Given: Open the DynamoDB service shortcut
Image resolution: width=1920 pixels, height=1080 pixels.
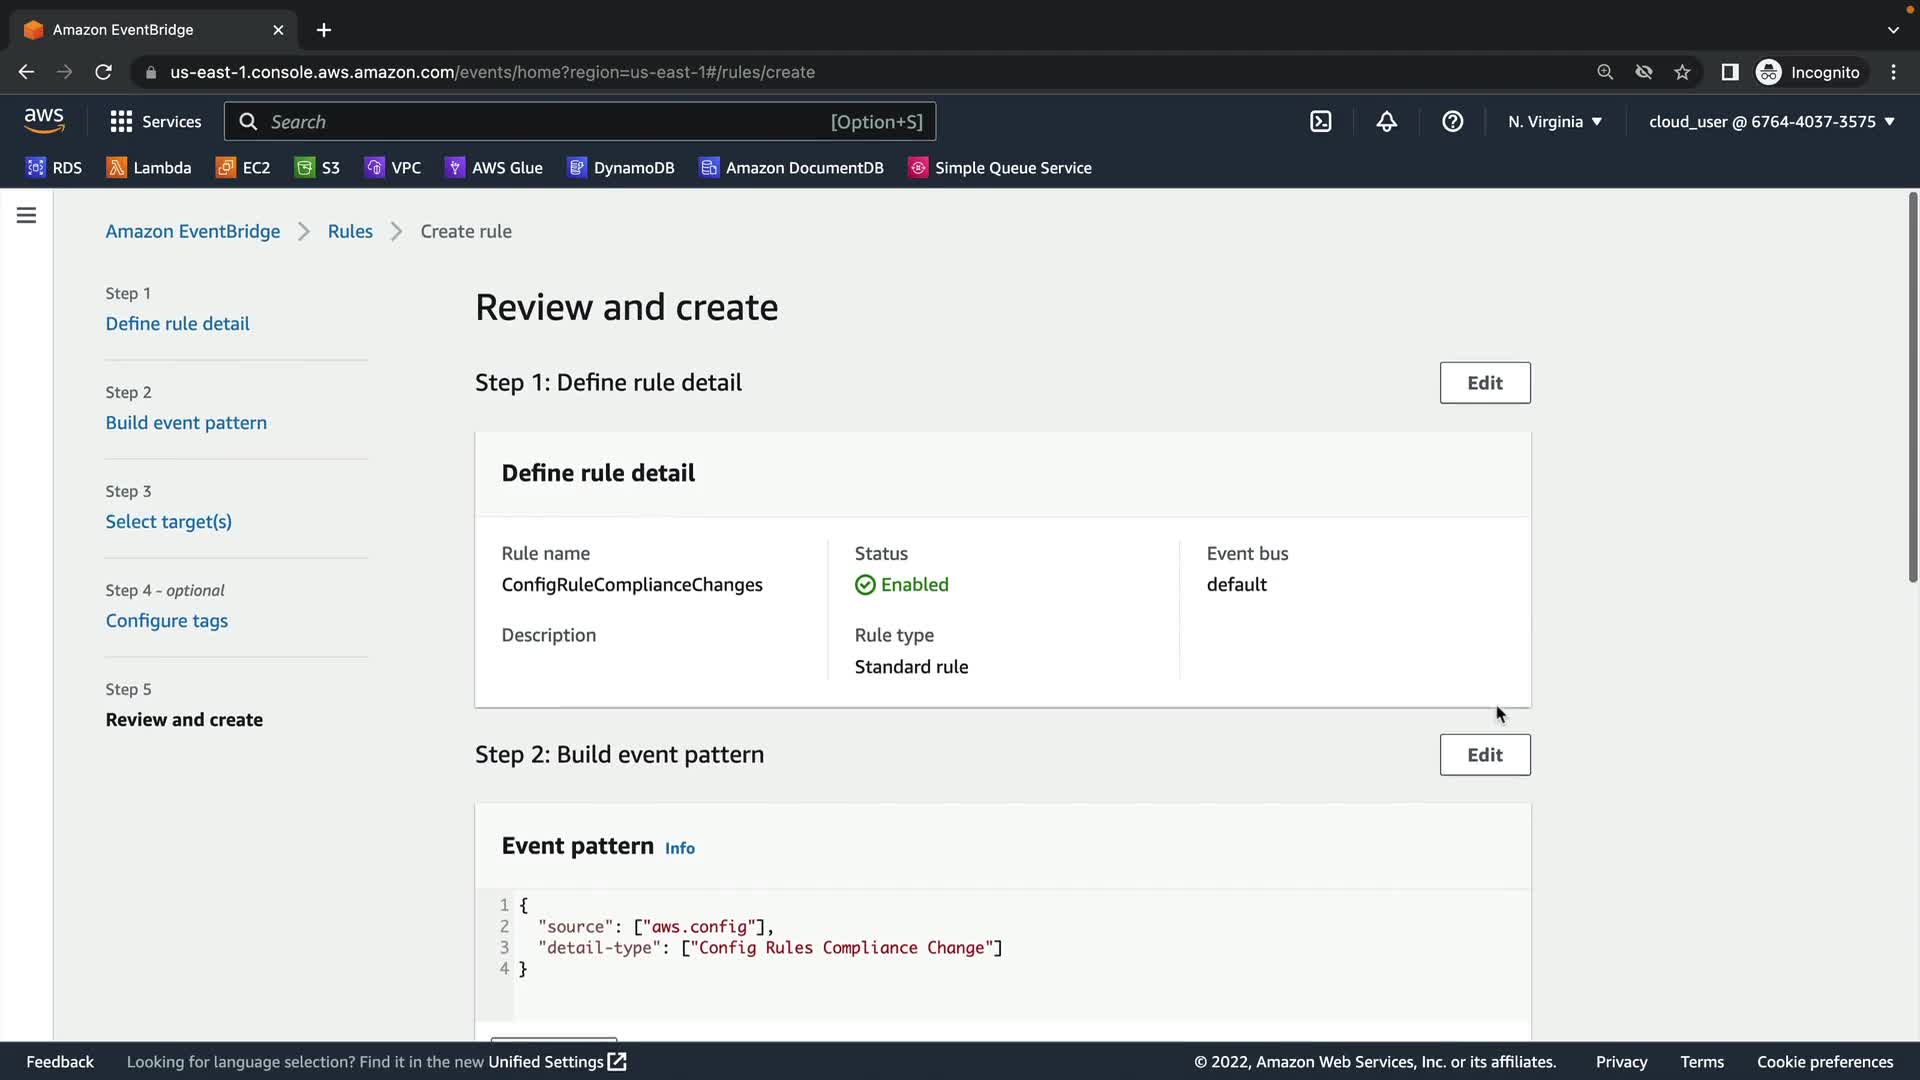Looking at the screenshot, I should click(621, 168).
